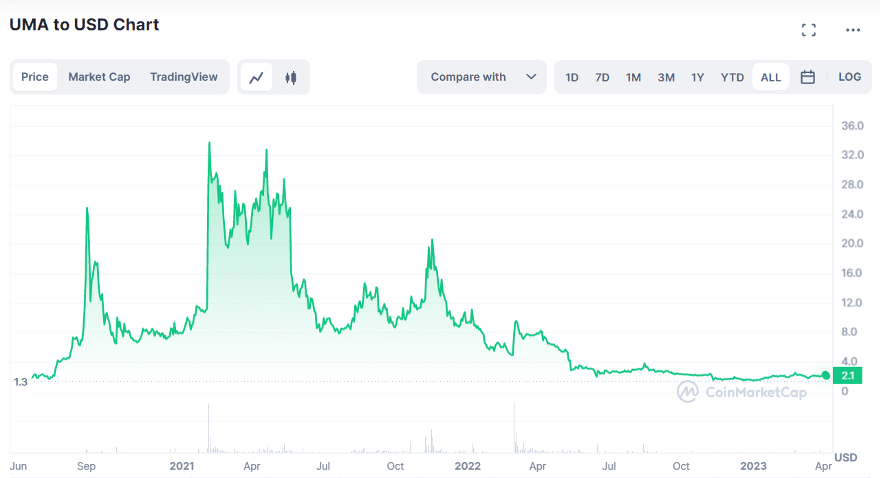Click the UMA to USD Chart heading

coord(84,25)
